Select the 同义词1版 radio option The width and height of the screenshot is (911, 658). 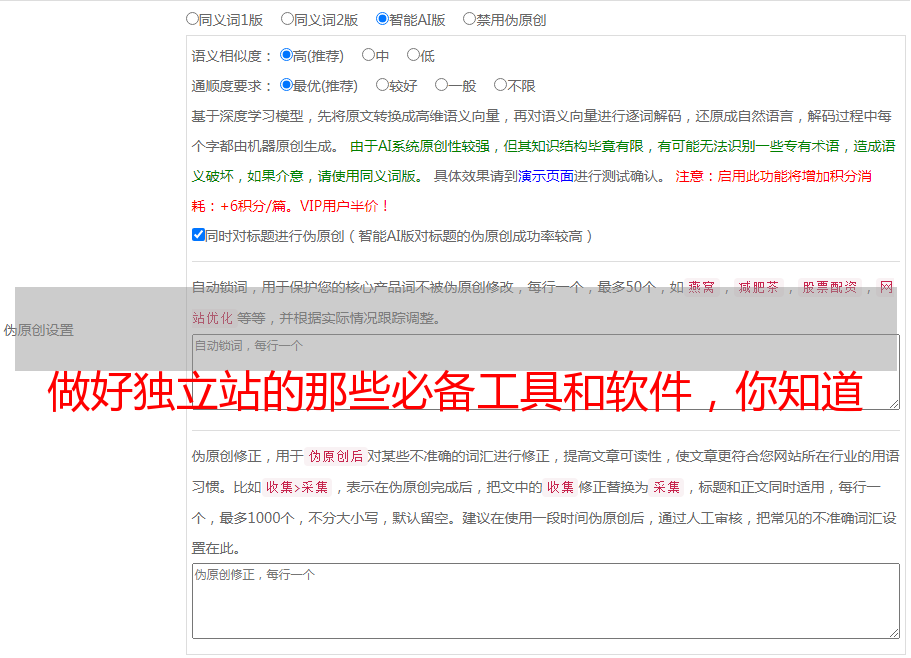pos(193,18)
